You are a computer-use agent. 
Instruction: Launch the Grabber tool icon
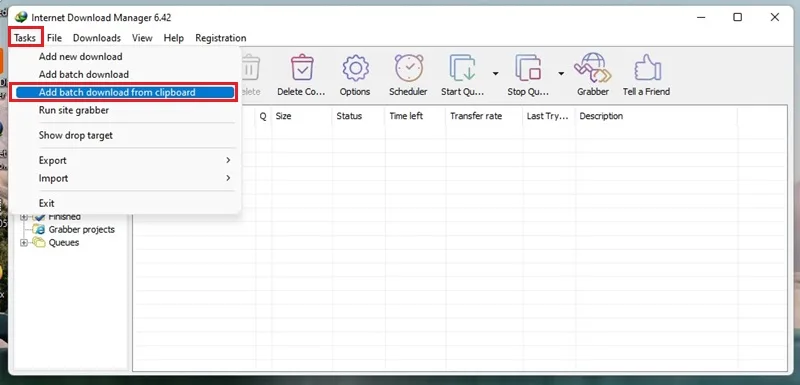click(593, 68)
